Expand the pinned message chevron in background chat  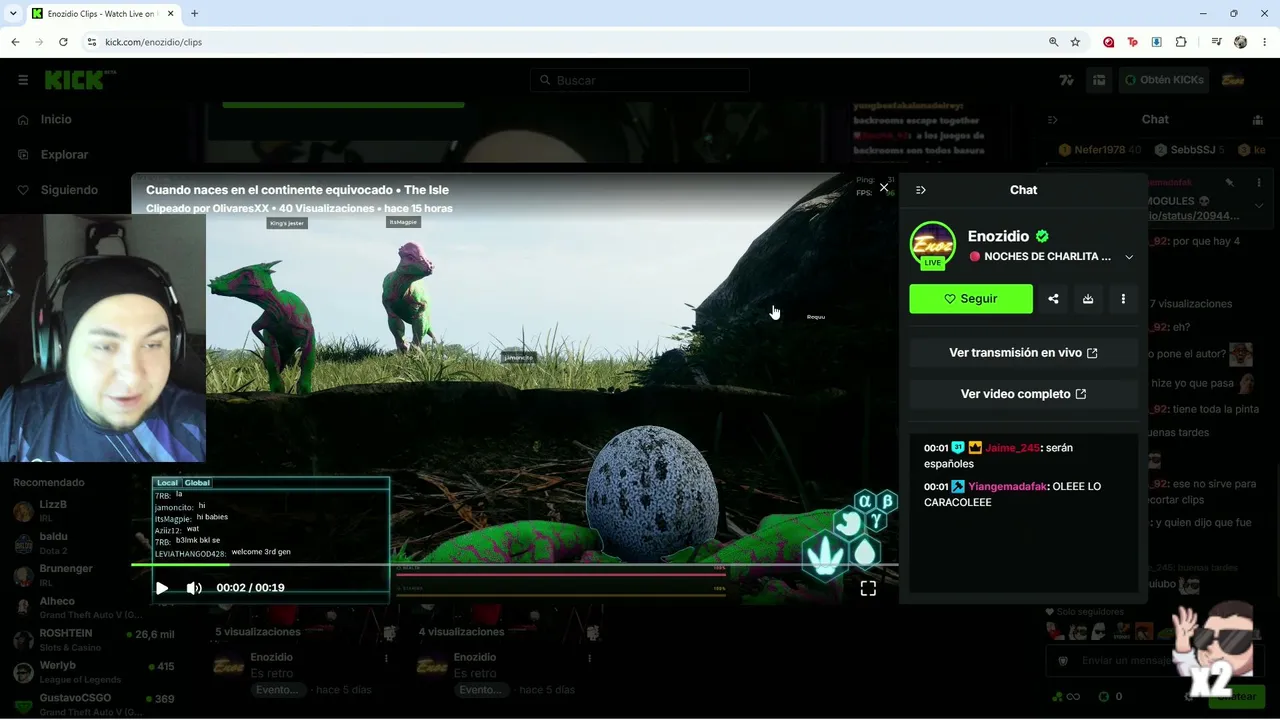pos(1259,206)
